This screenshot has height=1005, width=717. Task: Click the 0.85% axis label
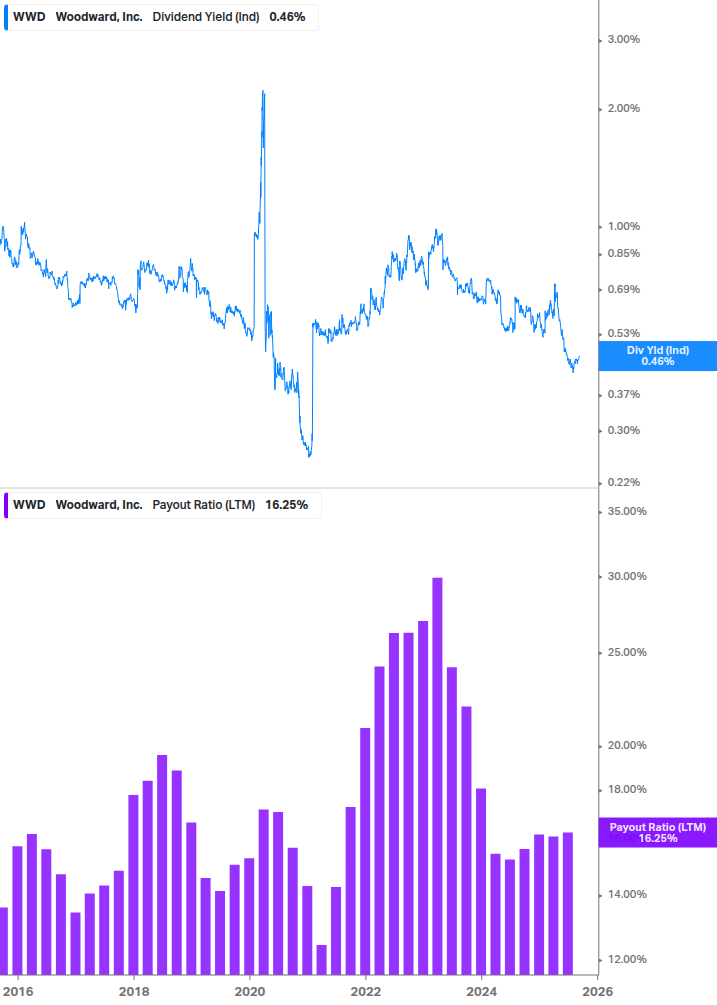click(623, 253)
